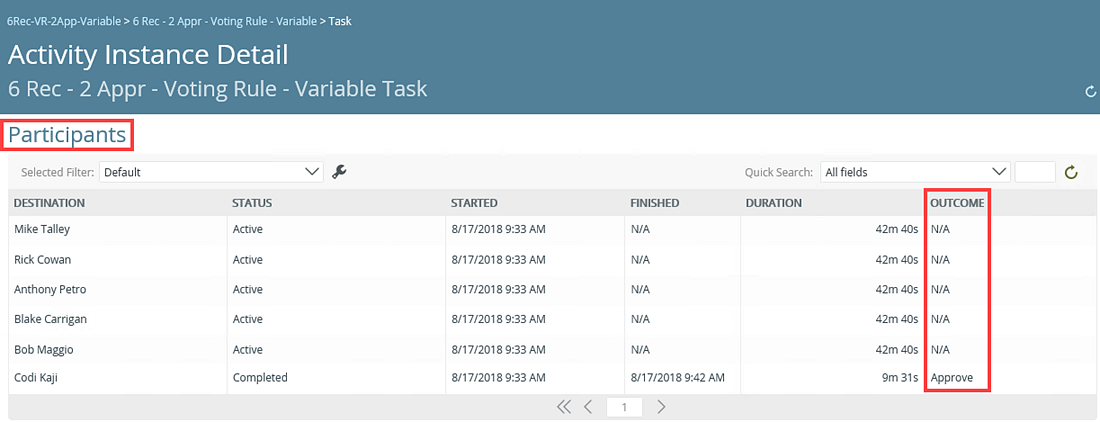The image size is (1100, 422).
Task: Sort by the FINISHED column header
Action: pos(655,203)
